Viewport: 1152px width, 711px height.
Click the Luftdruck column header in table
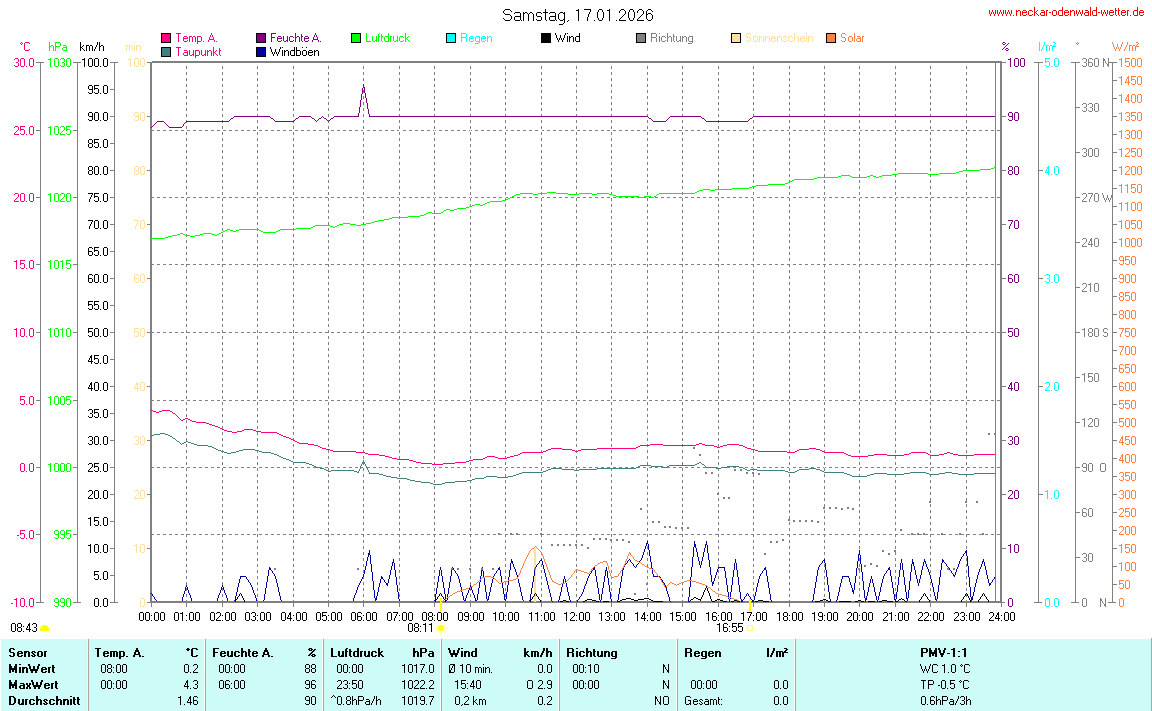coord(357,653)
